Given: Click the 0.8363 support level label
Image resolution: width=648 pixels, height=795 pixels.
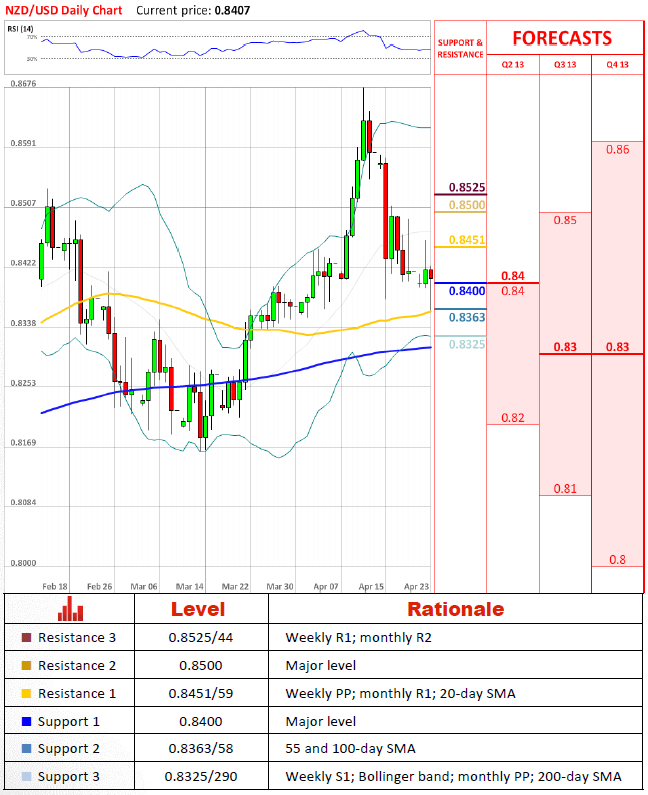Looking at the screenshot, I should coord(467,317).
